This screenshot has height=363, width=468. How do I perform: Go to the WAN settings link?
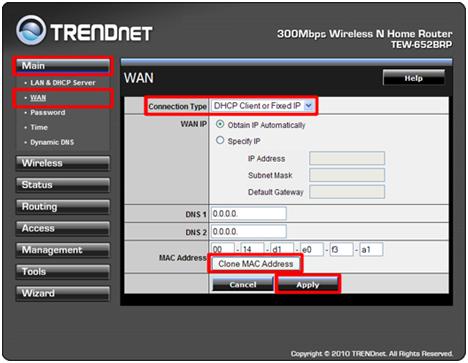[38, 98]
